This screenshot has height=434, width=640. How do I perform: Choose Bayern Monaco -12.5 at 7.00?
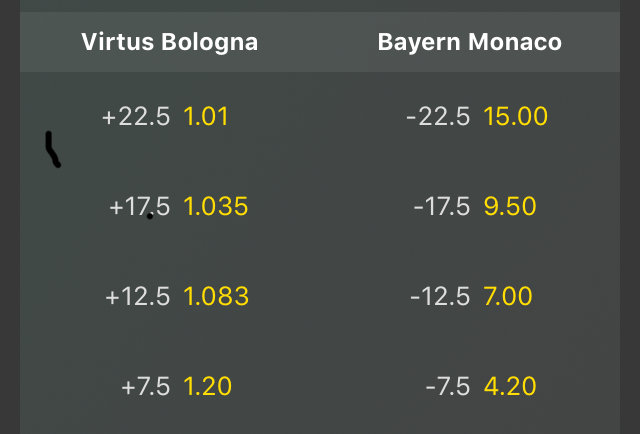(470, 296)
